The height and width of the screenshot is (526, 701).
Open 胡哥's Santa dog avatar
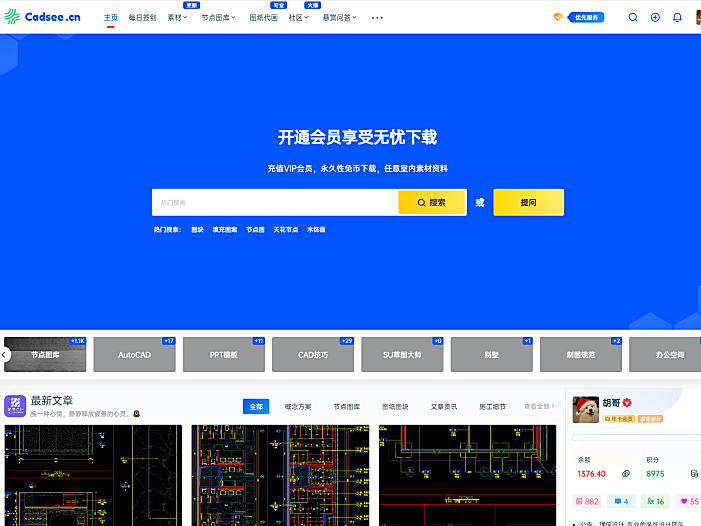[586, 409]
